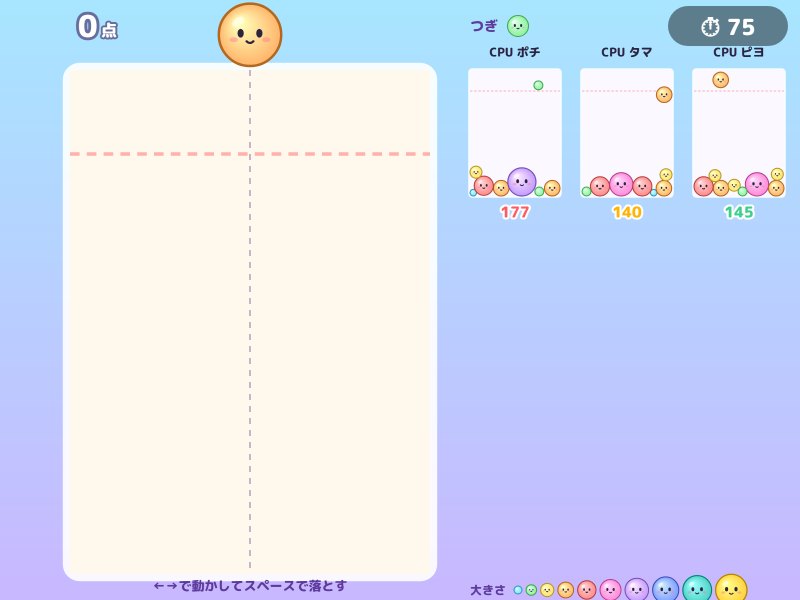Image resolution: width=800 pixels, height=600 pixels.
Task: Click the 75 seconds countdown timer
Action: (728, 27)
